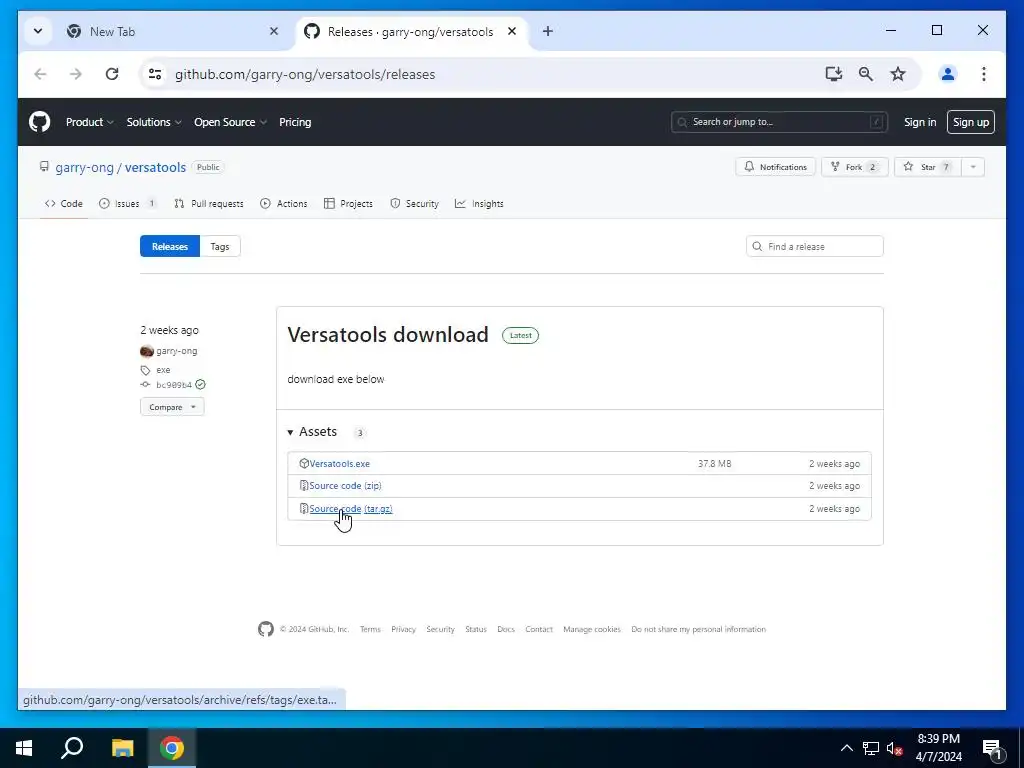Switch to the Issues tab
This screenshot has width=1024, height=768.
click(127, 204)
